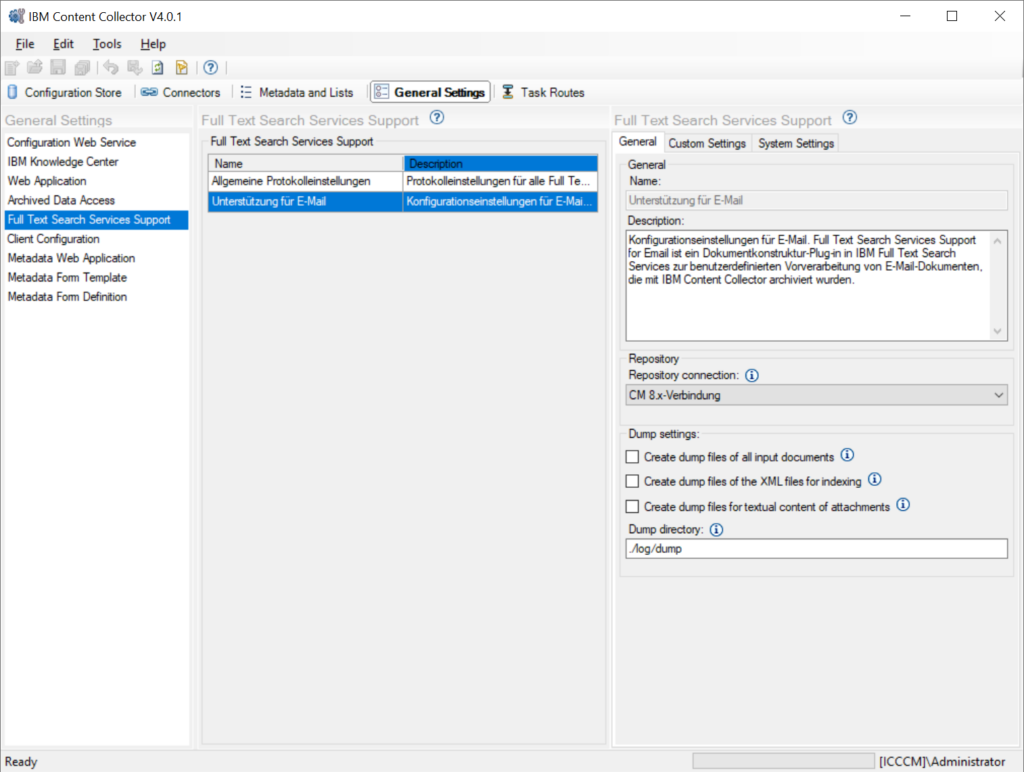
Task: Click the Konfigurationseinstellungen für E-Mai... cell
Action: pyautogui.click(x=500, y=201)
